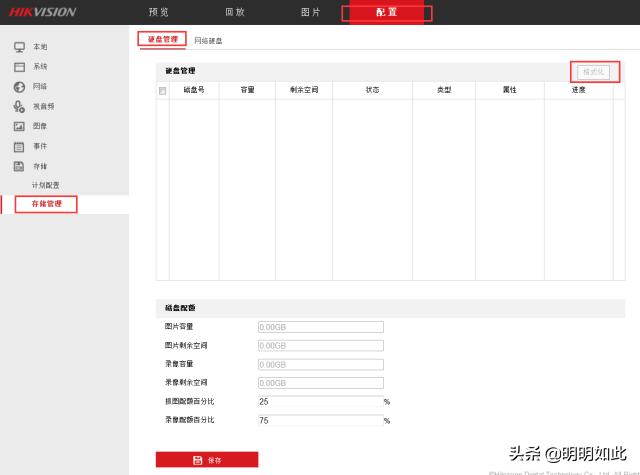Click the Hikvision logo

(x=42, y=12)
